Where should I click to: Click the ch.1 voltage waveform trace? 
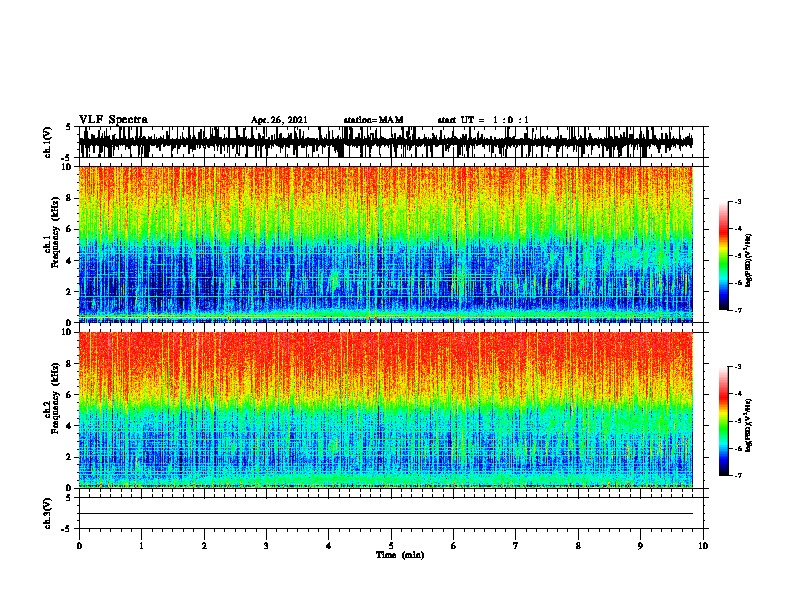pos(386,142)
